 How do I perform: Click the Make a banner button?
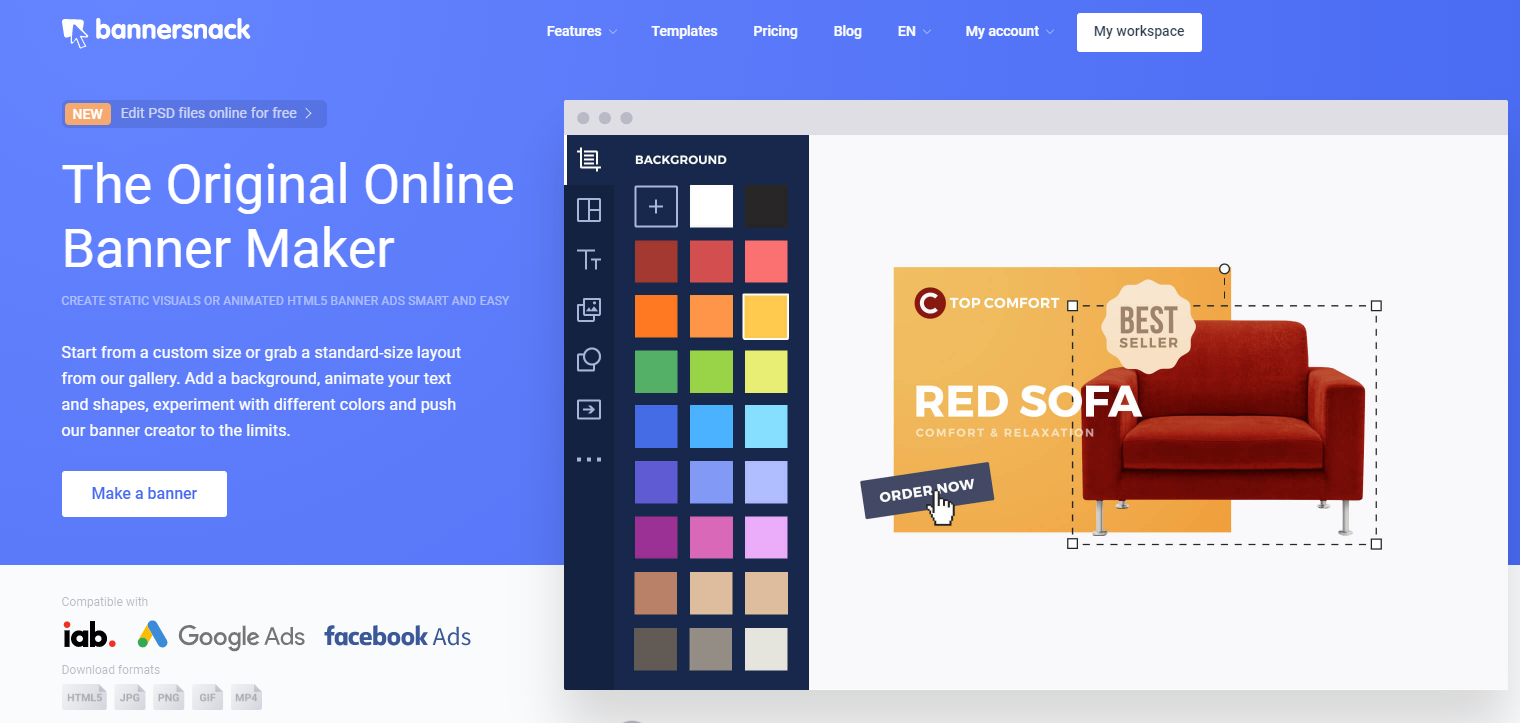tap(144, 494)
